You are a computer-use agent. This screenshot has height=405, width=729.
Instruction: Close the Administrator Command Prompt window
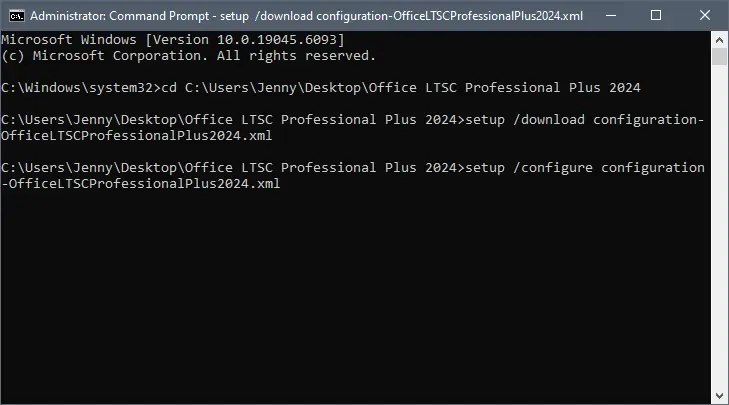pyautogui.click(x=705, y=15)
